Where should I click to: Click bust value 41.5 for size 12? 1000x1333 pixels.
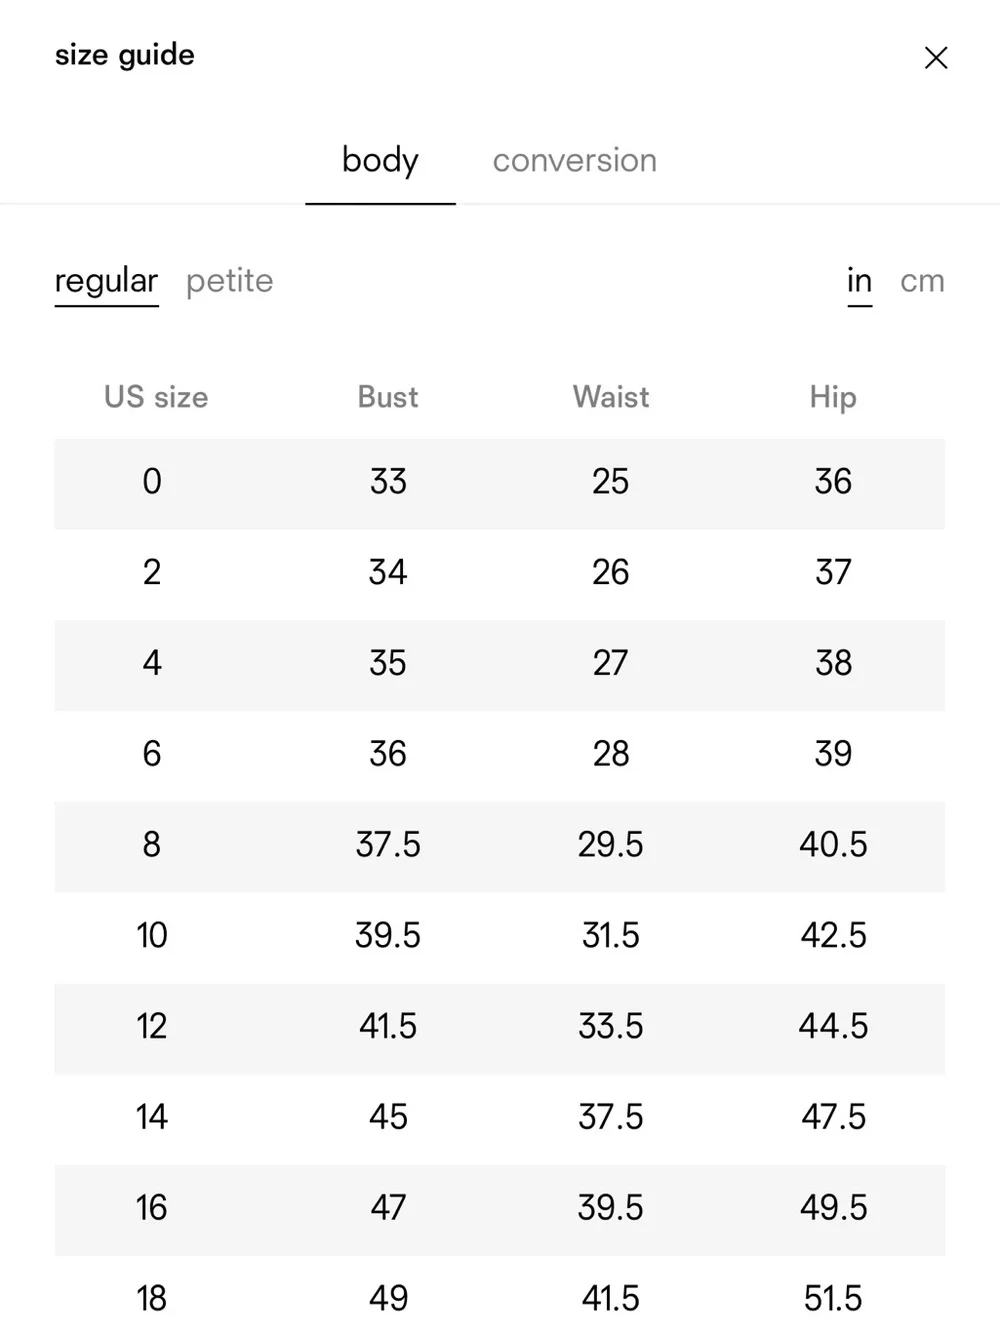[x=388, y=1027]
